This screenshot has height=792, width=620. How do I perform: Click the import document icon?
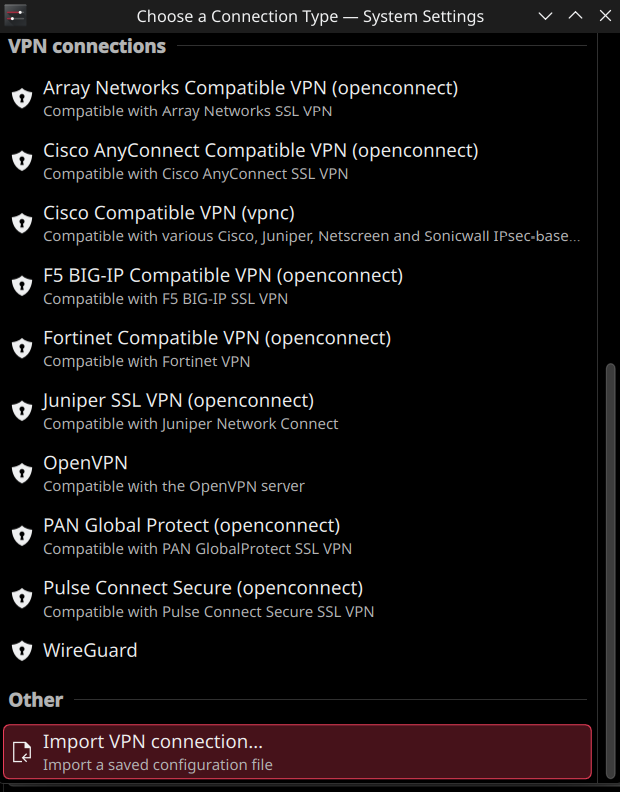pos(21,752)
